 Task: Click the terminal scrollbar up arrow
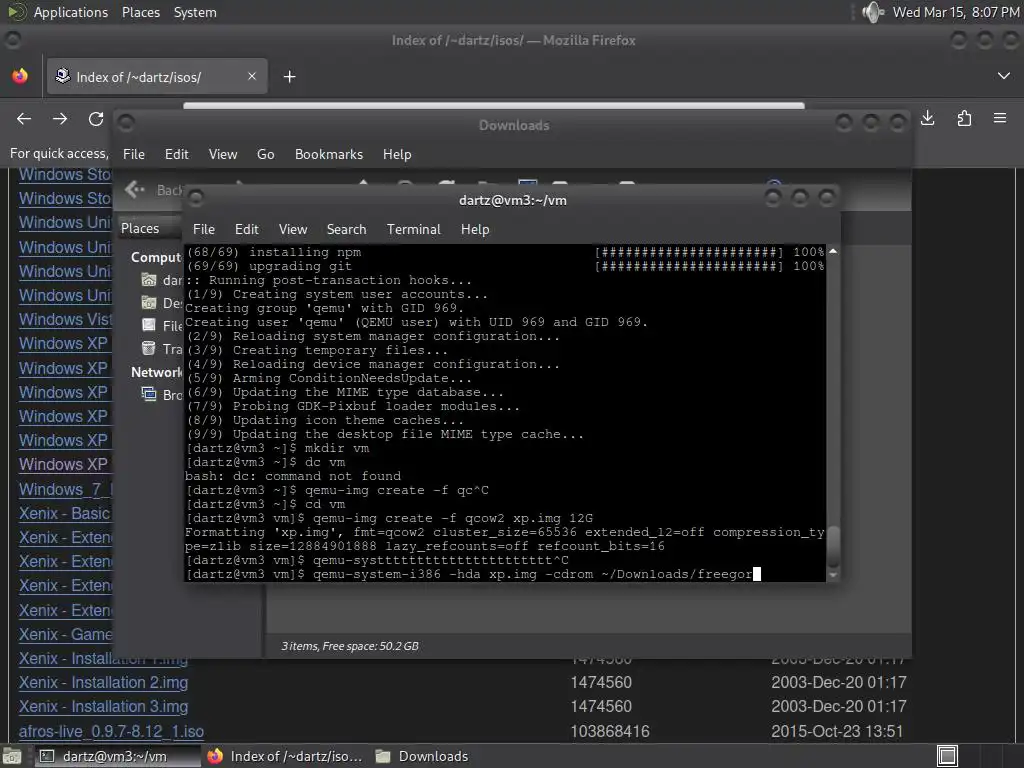pyautogui.click(x=833, y=251)
